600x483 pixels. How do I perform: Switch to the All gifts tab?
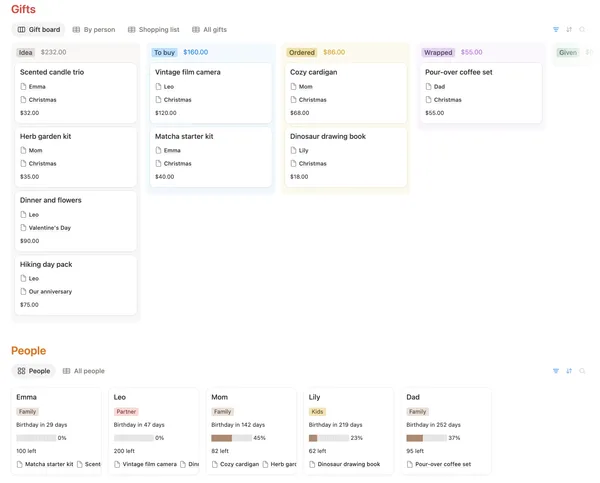[x=209, y=29]
